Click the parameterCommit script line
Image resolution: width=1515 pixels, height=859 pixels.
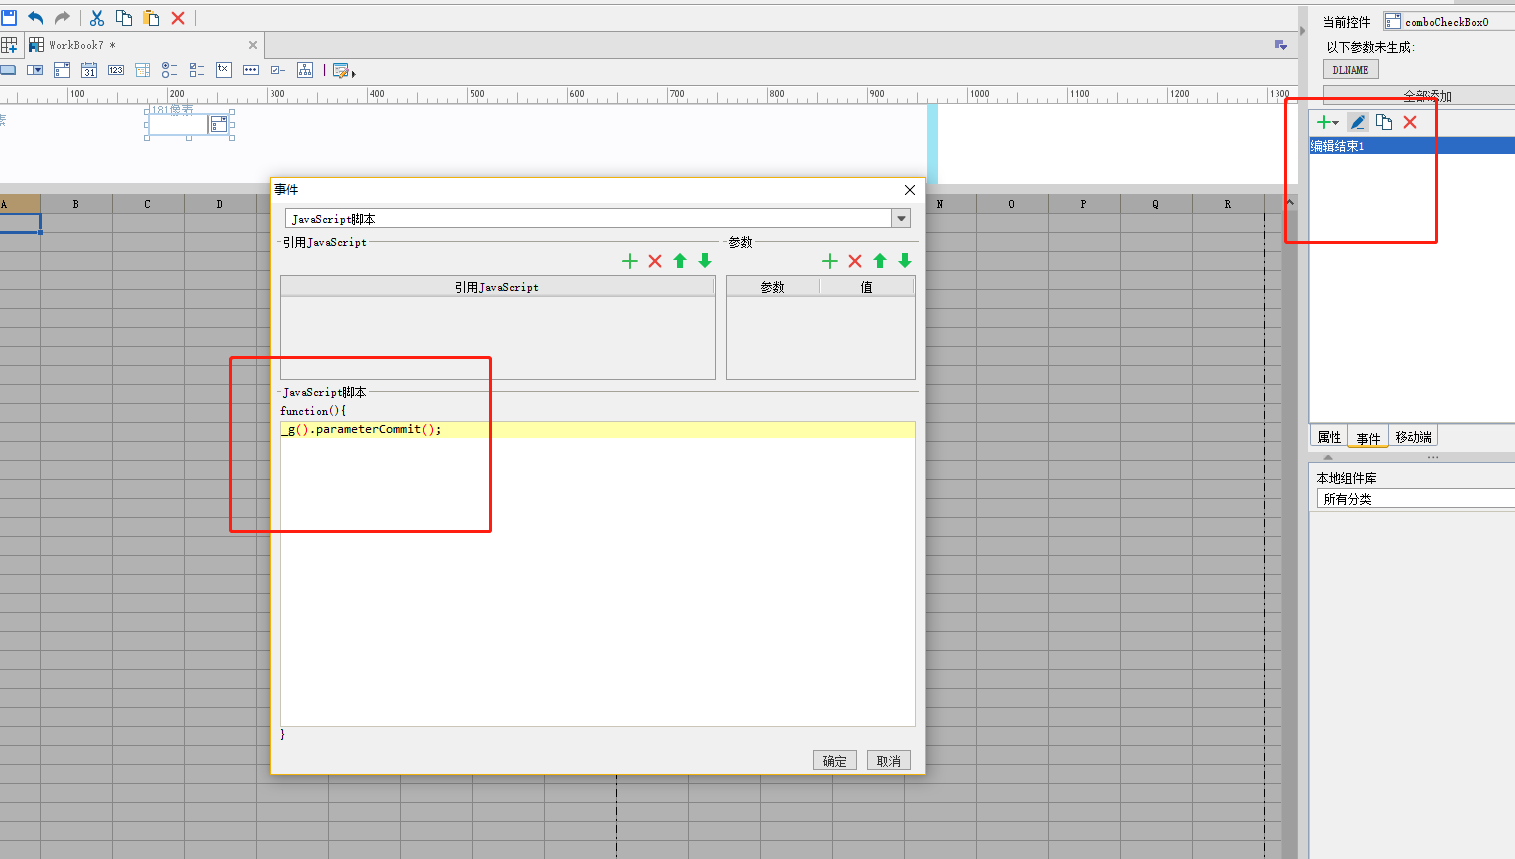598,429
